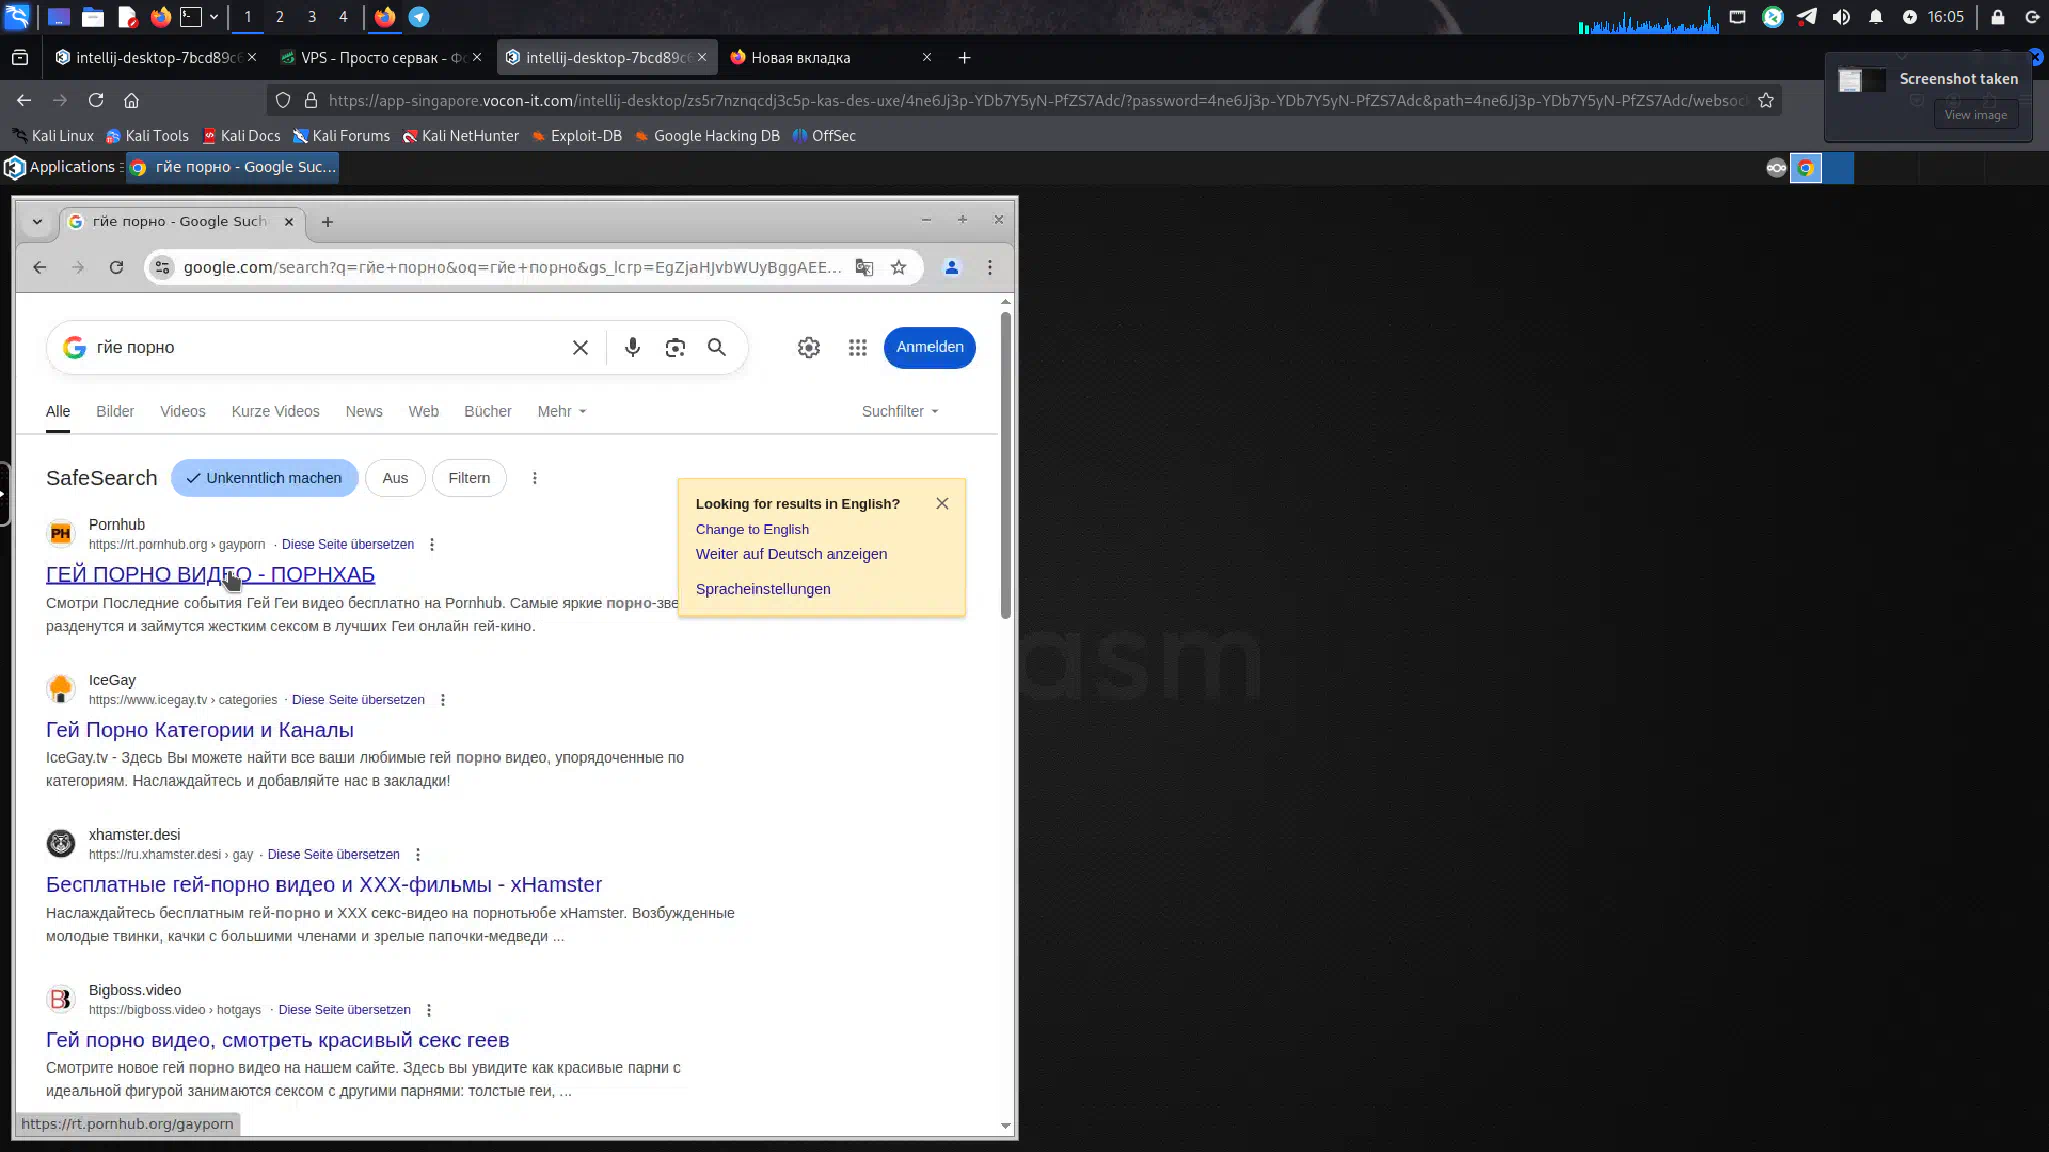The width and height of the screenshot is (2049, 1152).
Task: Open Google quick settings gear icon
Action: (x=808, y=347)
